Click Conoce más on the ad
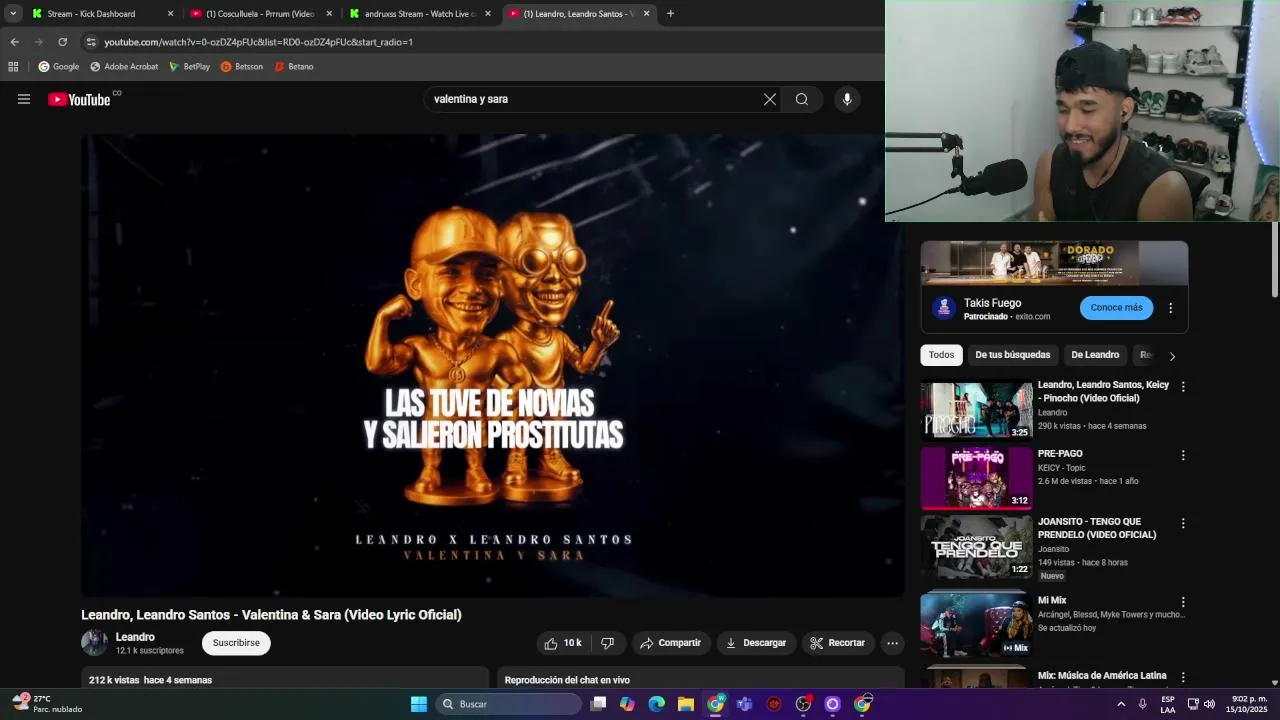Screen dimensions: 1280x720 [1116, 308]
